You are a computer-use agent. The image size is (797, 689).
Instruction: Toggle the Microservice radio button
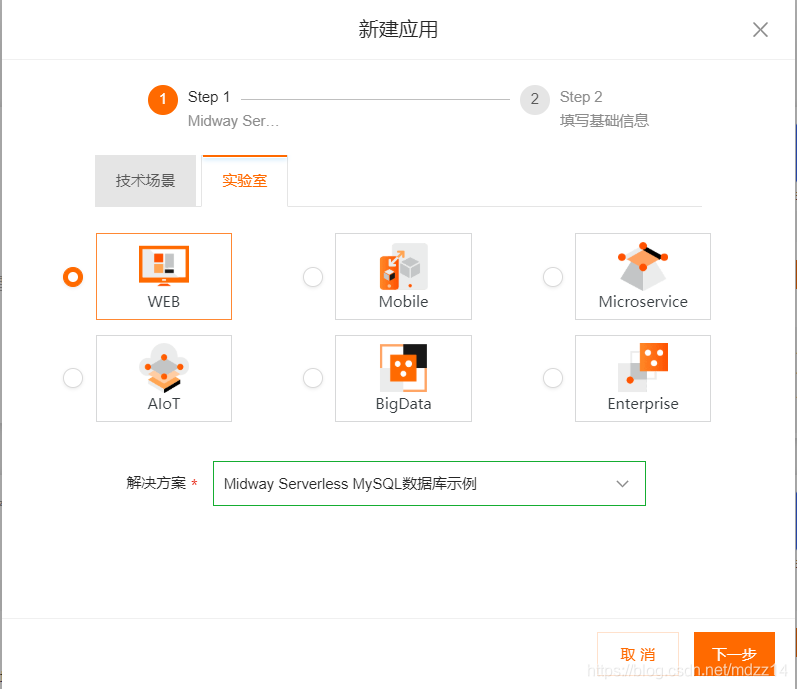point(553,277)
